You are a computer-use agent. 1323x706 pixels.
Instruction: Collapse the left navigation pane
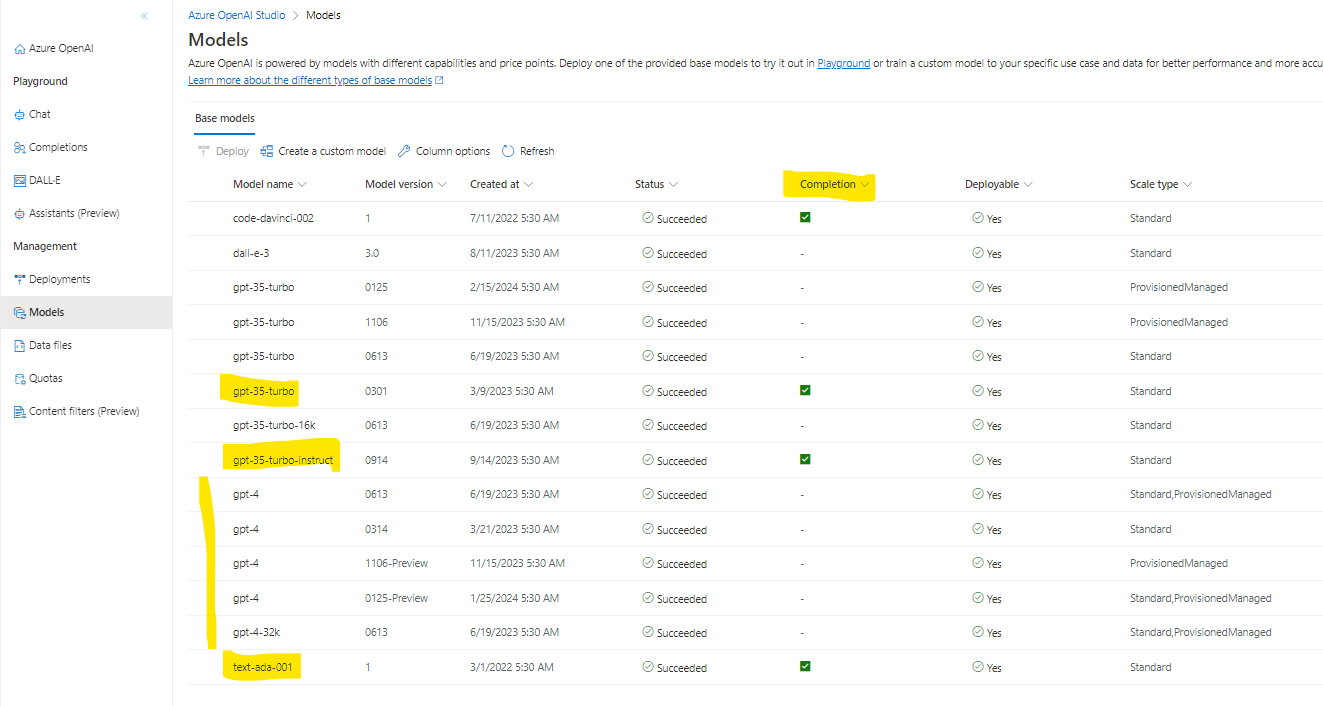[x=144, y=16]
